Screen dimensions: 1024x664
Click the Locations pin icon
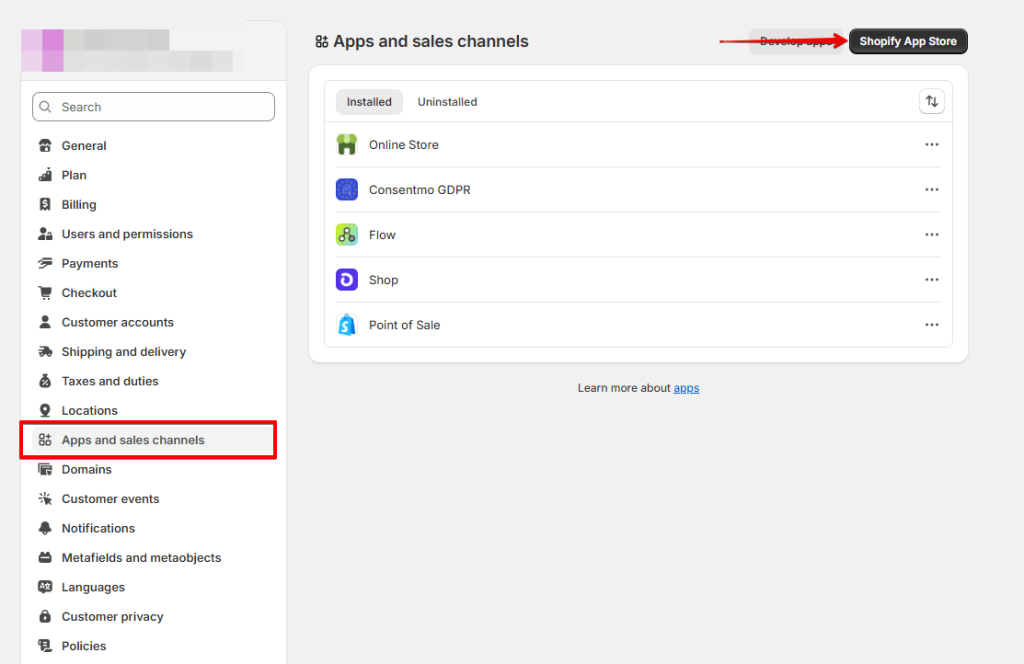[x=45, y=410]
